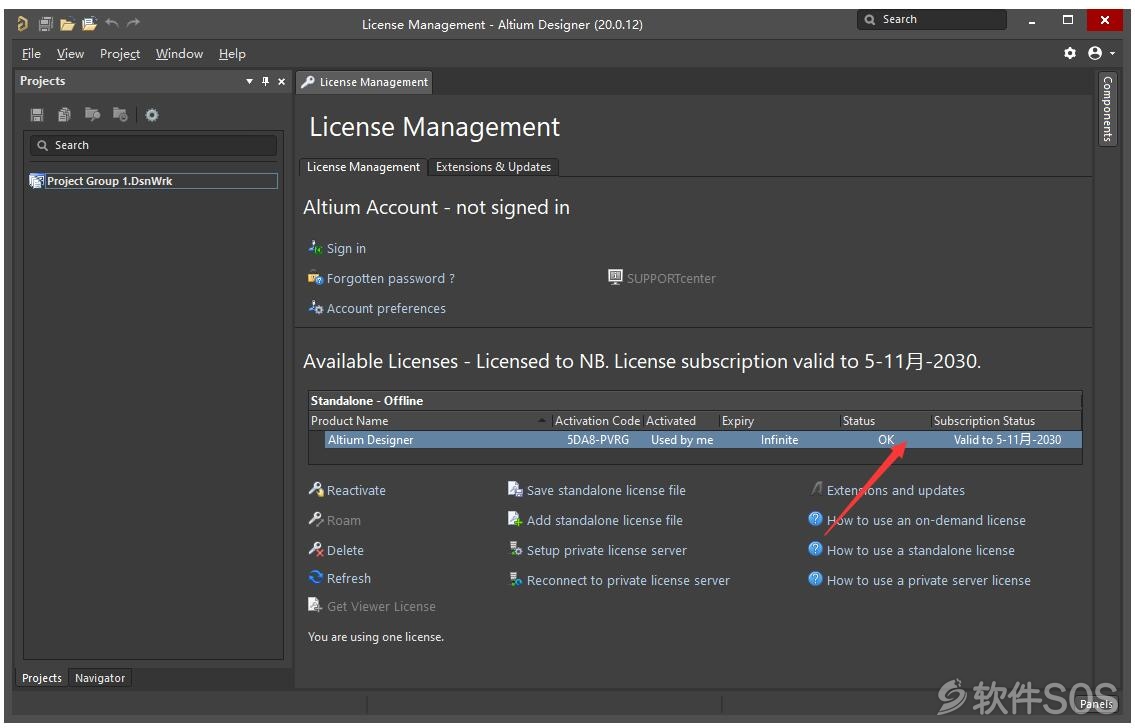The width and height of the screenshot is (1135, 728).
Task: Click the Sign in link
Action: point(346,249)
